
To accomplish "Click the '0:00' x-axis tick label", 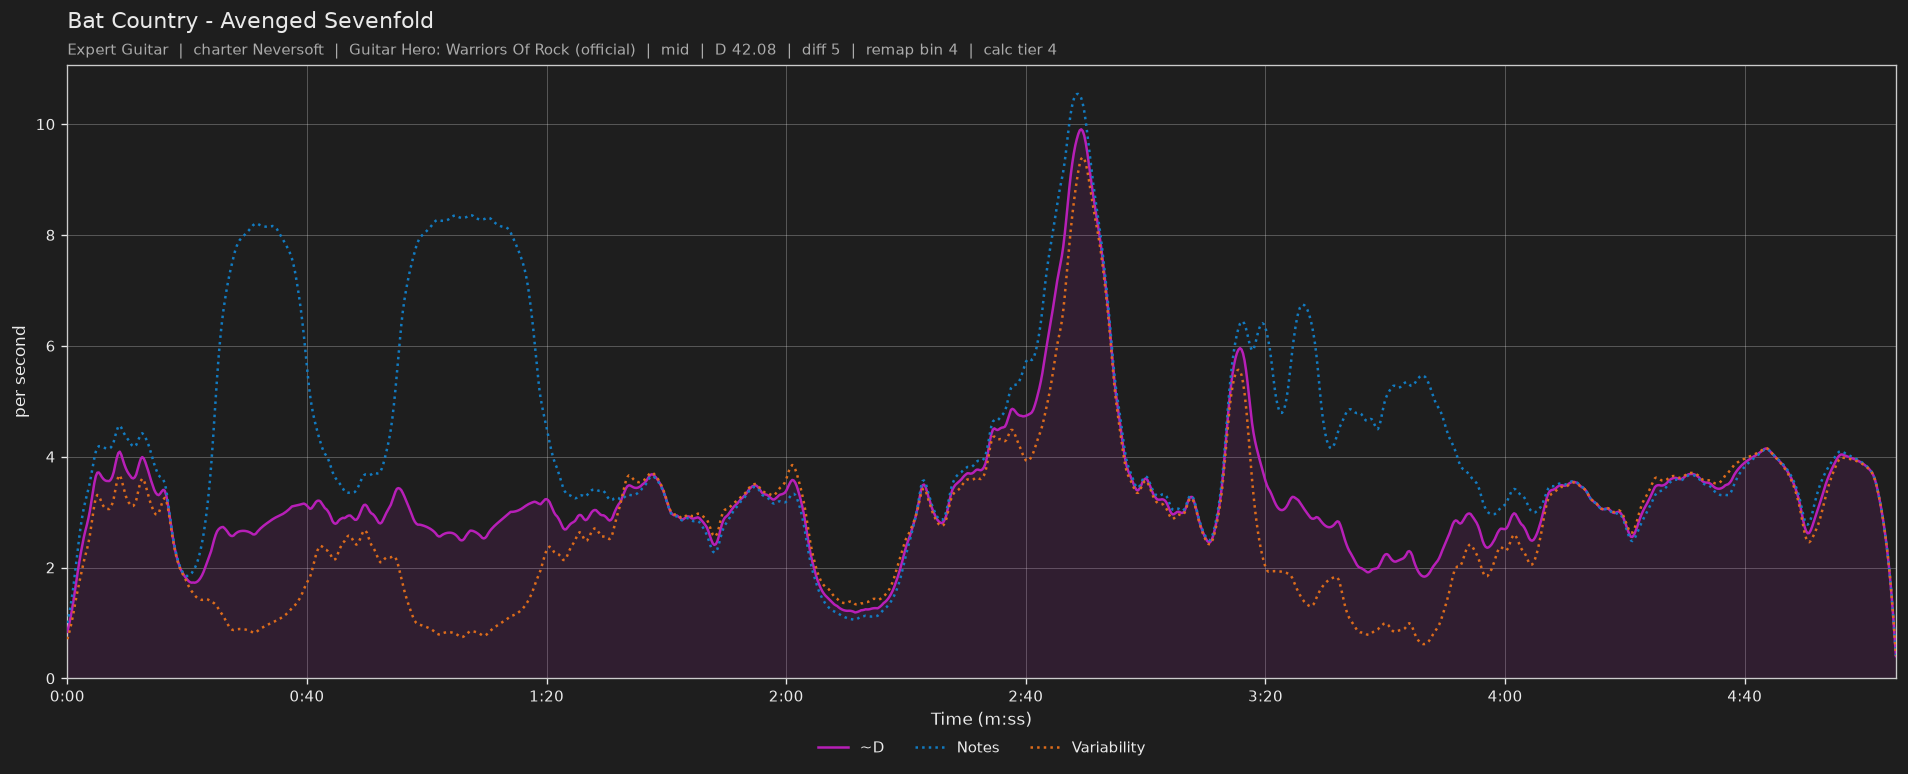I will (x=67, y=696).
